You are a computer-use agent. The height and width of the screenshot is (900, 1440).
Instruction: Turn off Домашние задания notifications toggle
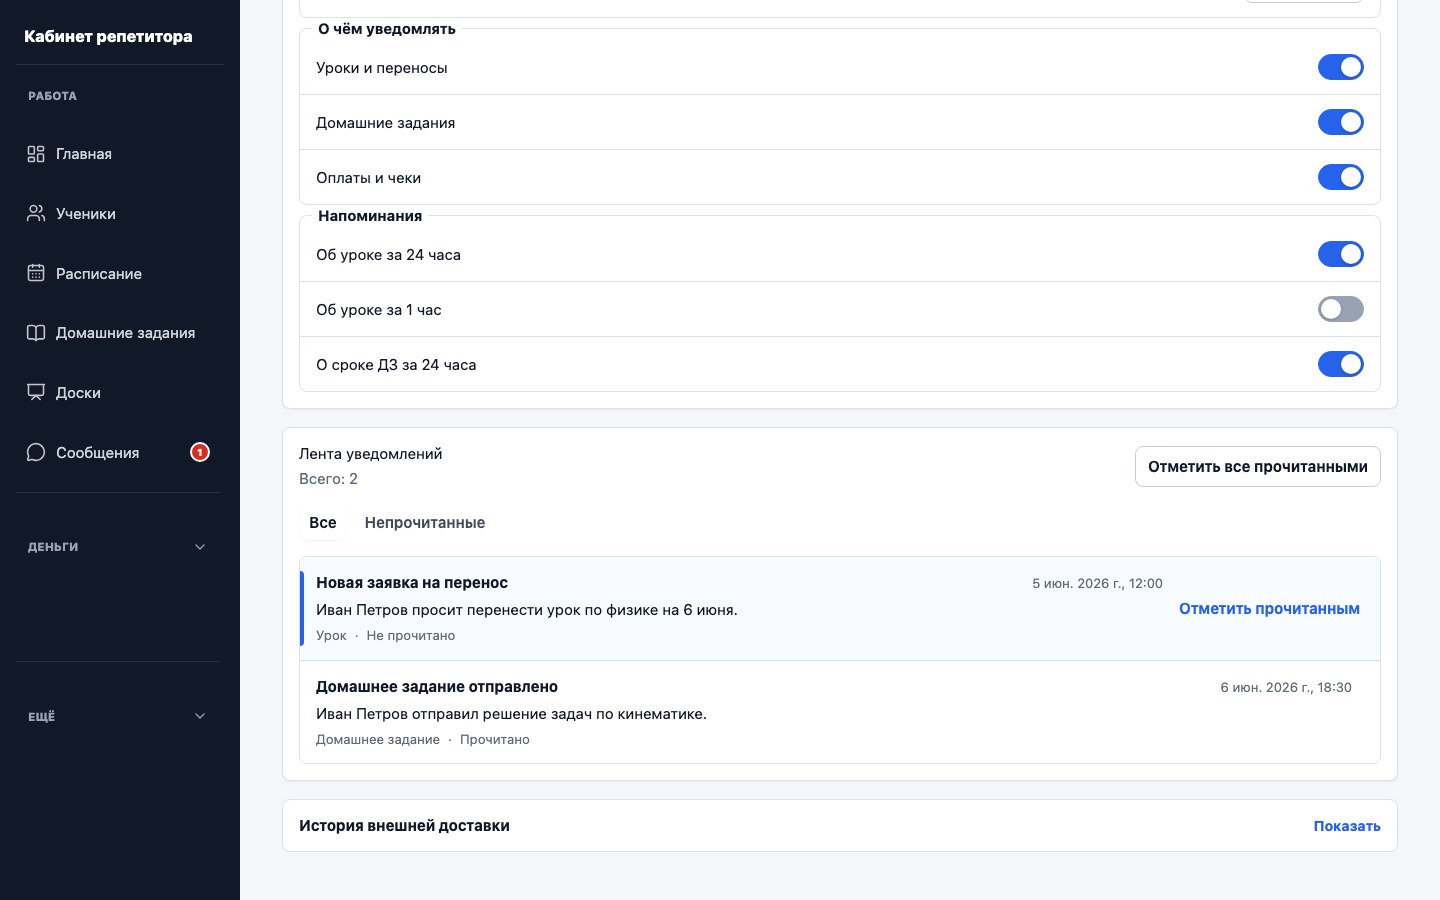tap(1340, 122)
